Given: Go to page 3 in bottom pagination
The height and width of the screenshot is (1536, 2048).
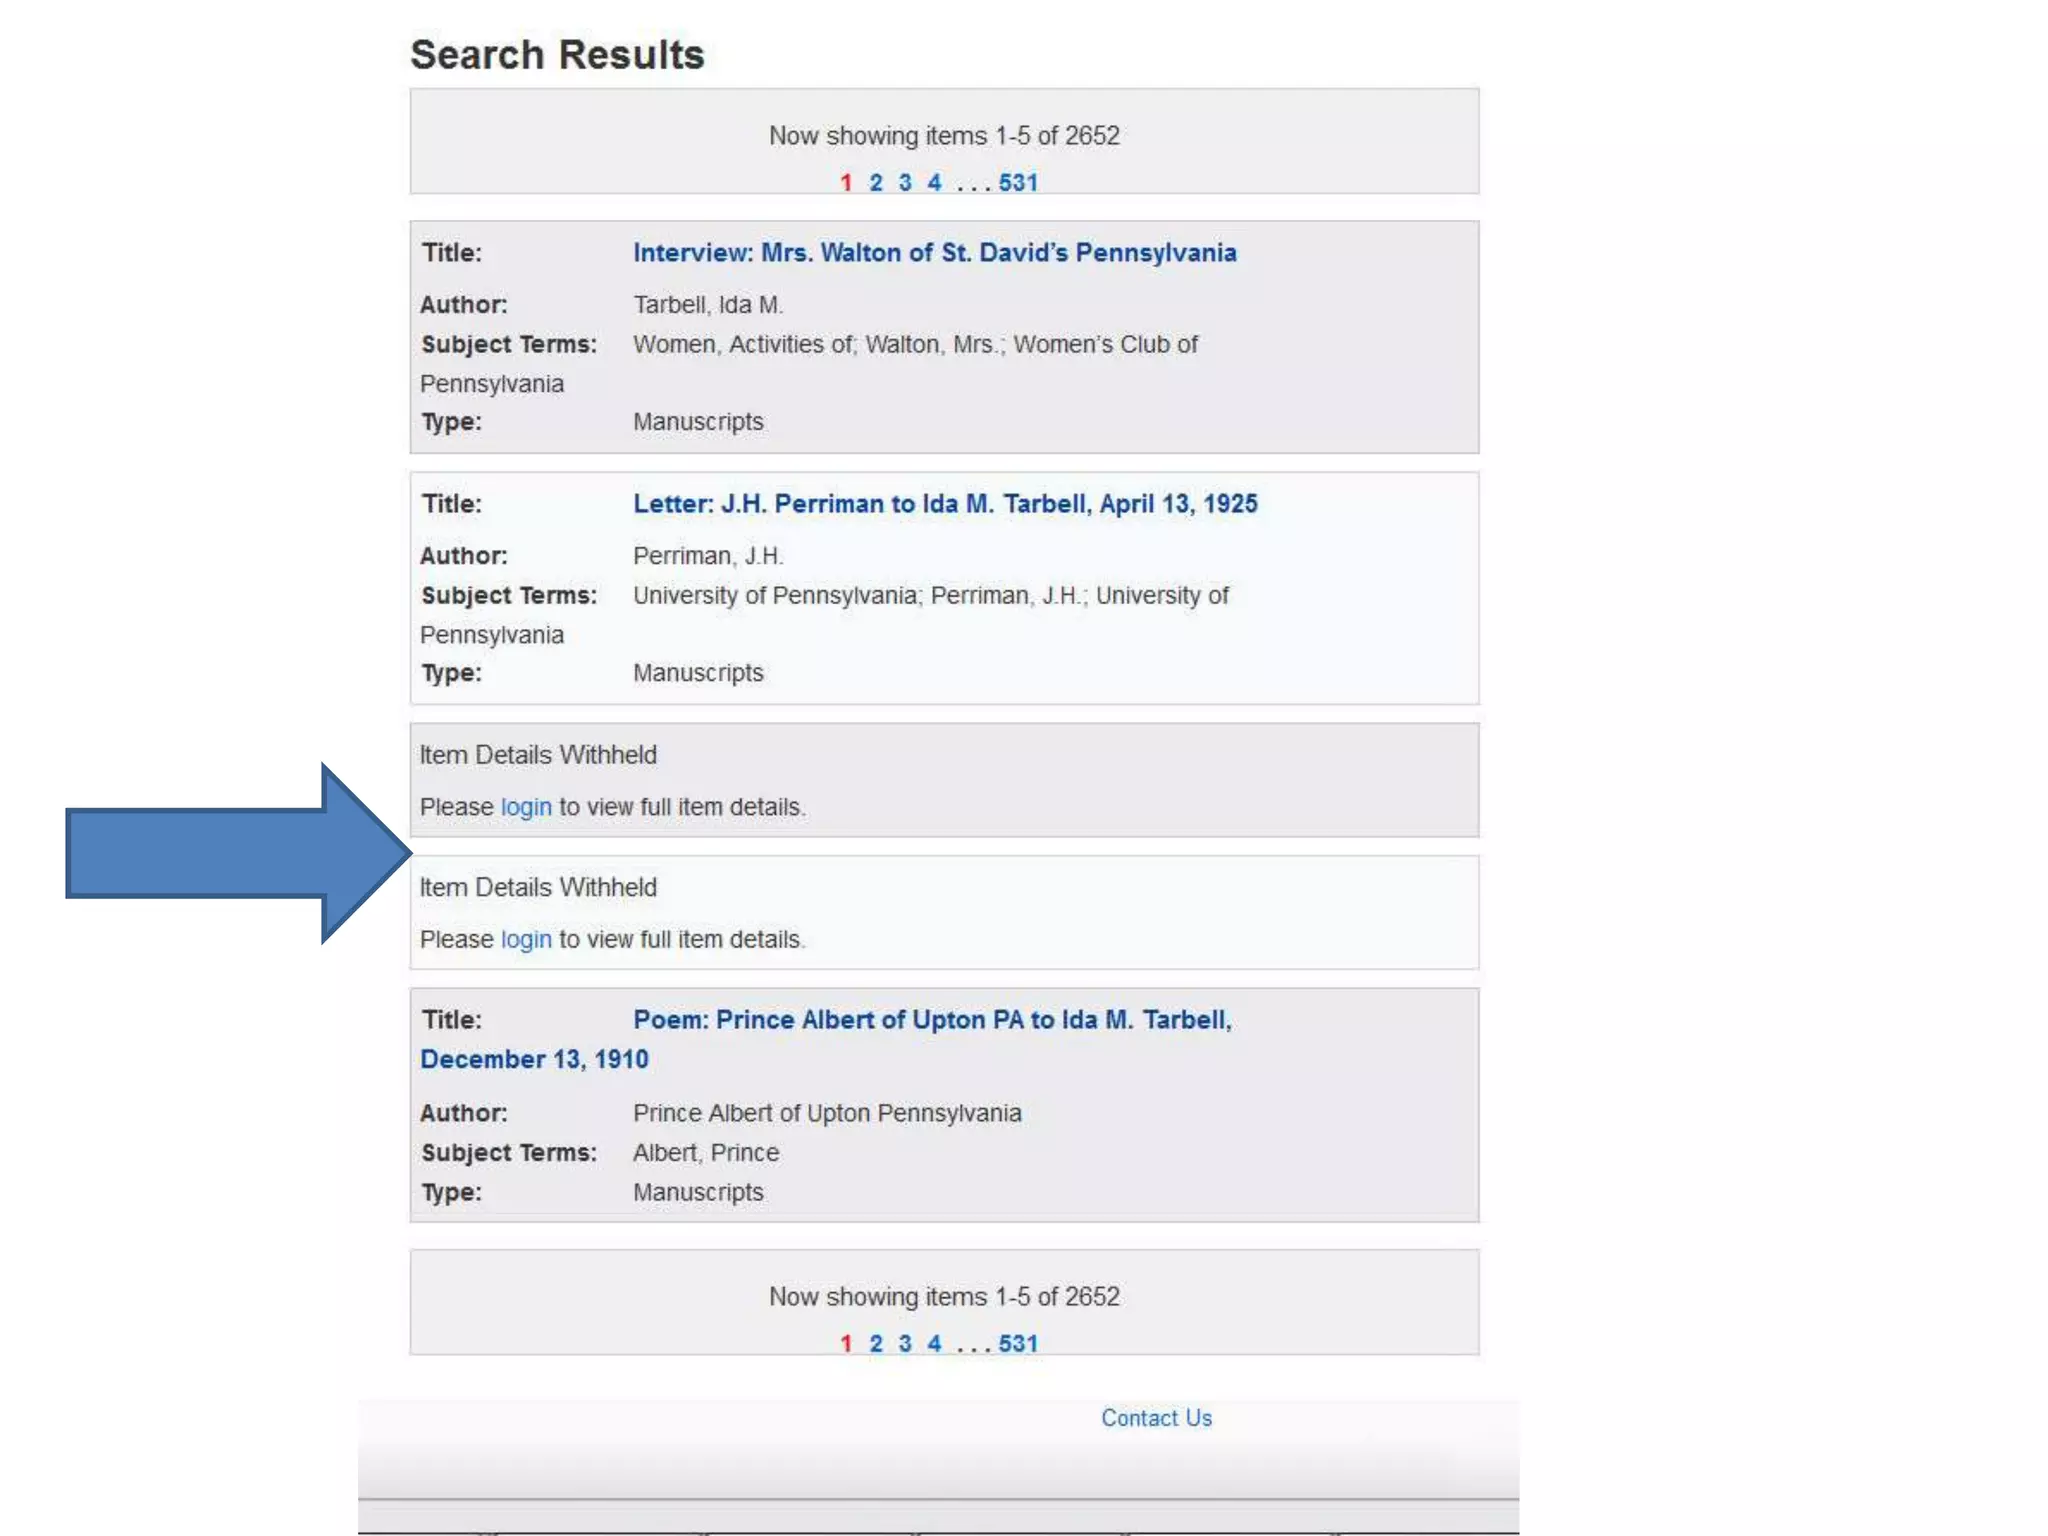Looking at the screenshot, I should (904, 1344).
